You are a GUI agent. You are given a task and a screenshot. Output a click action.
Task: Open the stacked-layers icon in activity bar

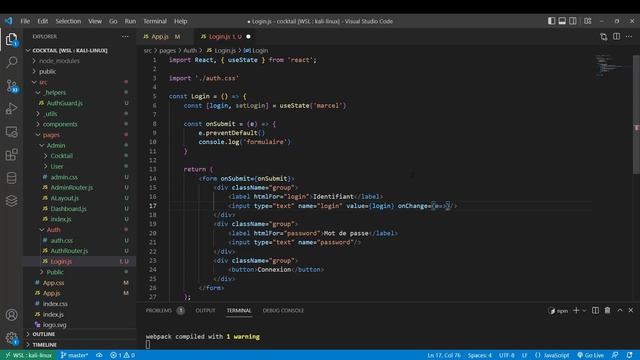click(x=11, y=200)
